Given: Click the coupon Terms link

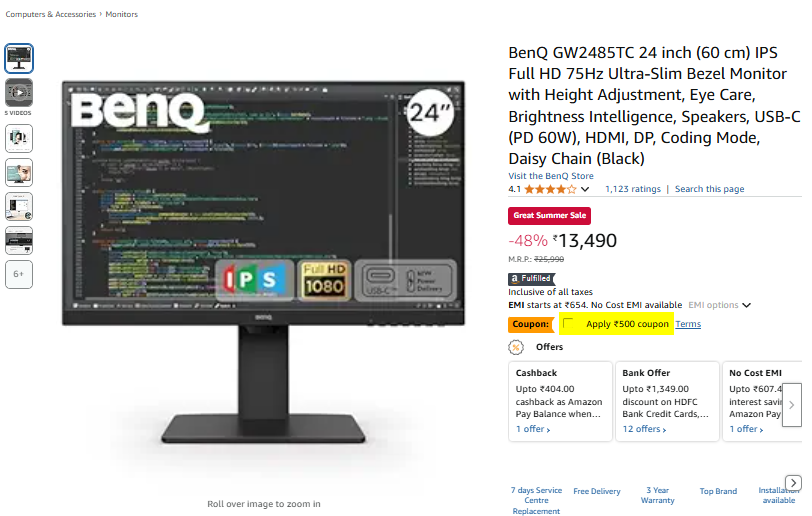Looking at the screenshot, I should click(x=688, y=324).
